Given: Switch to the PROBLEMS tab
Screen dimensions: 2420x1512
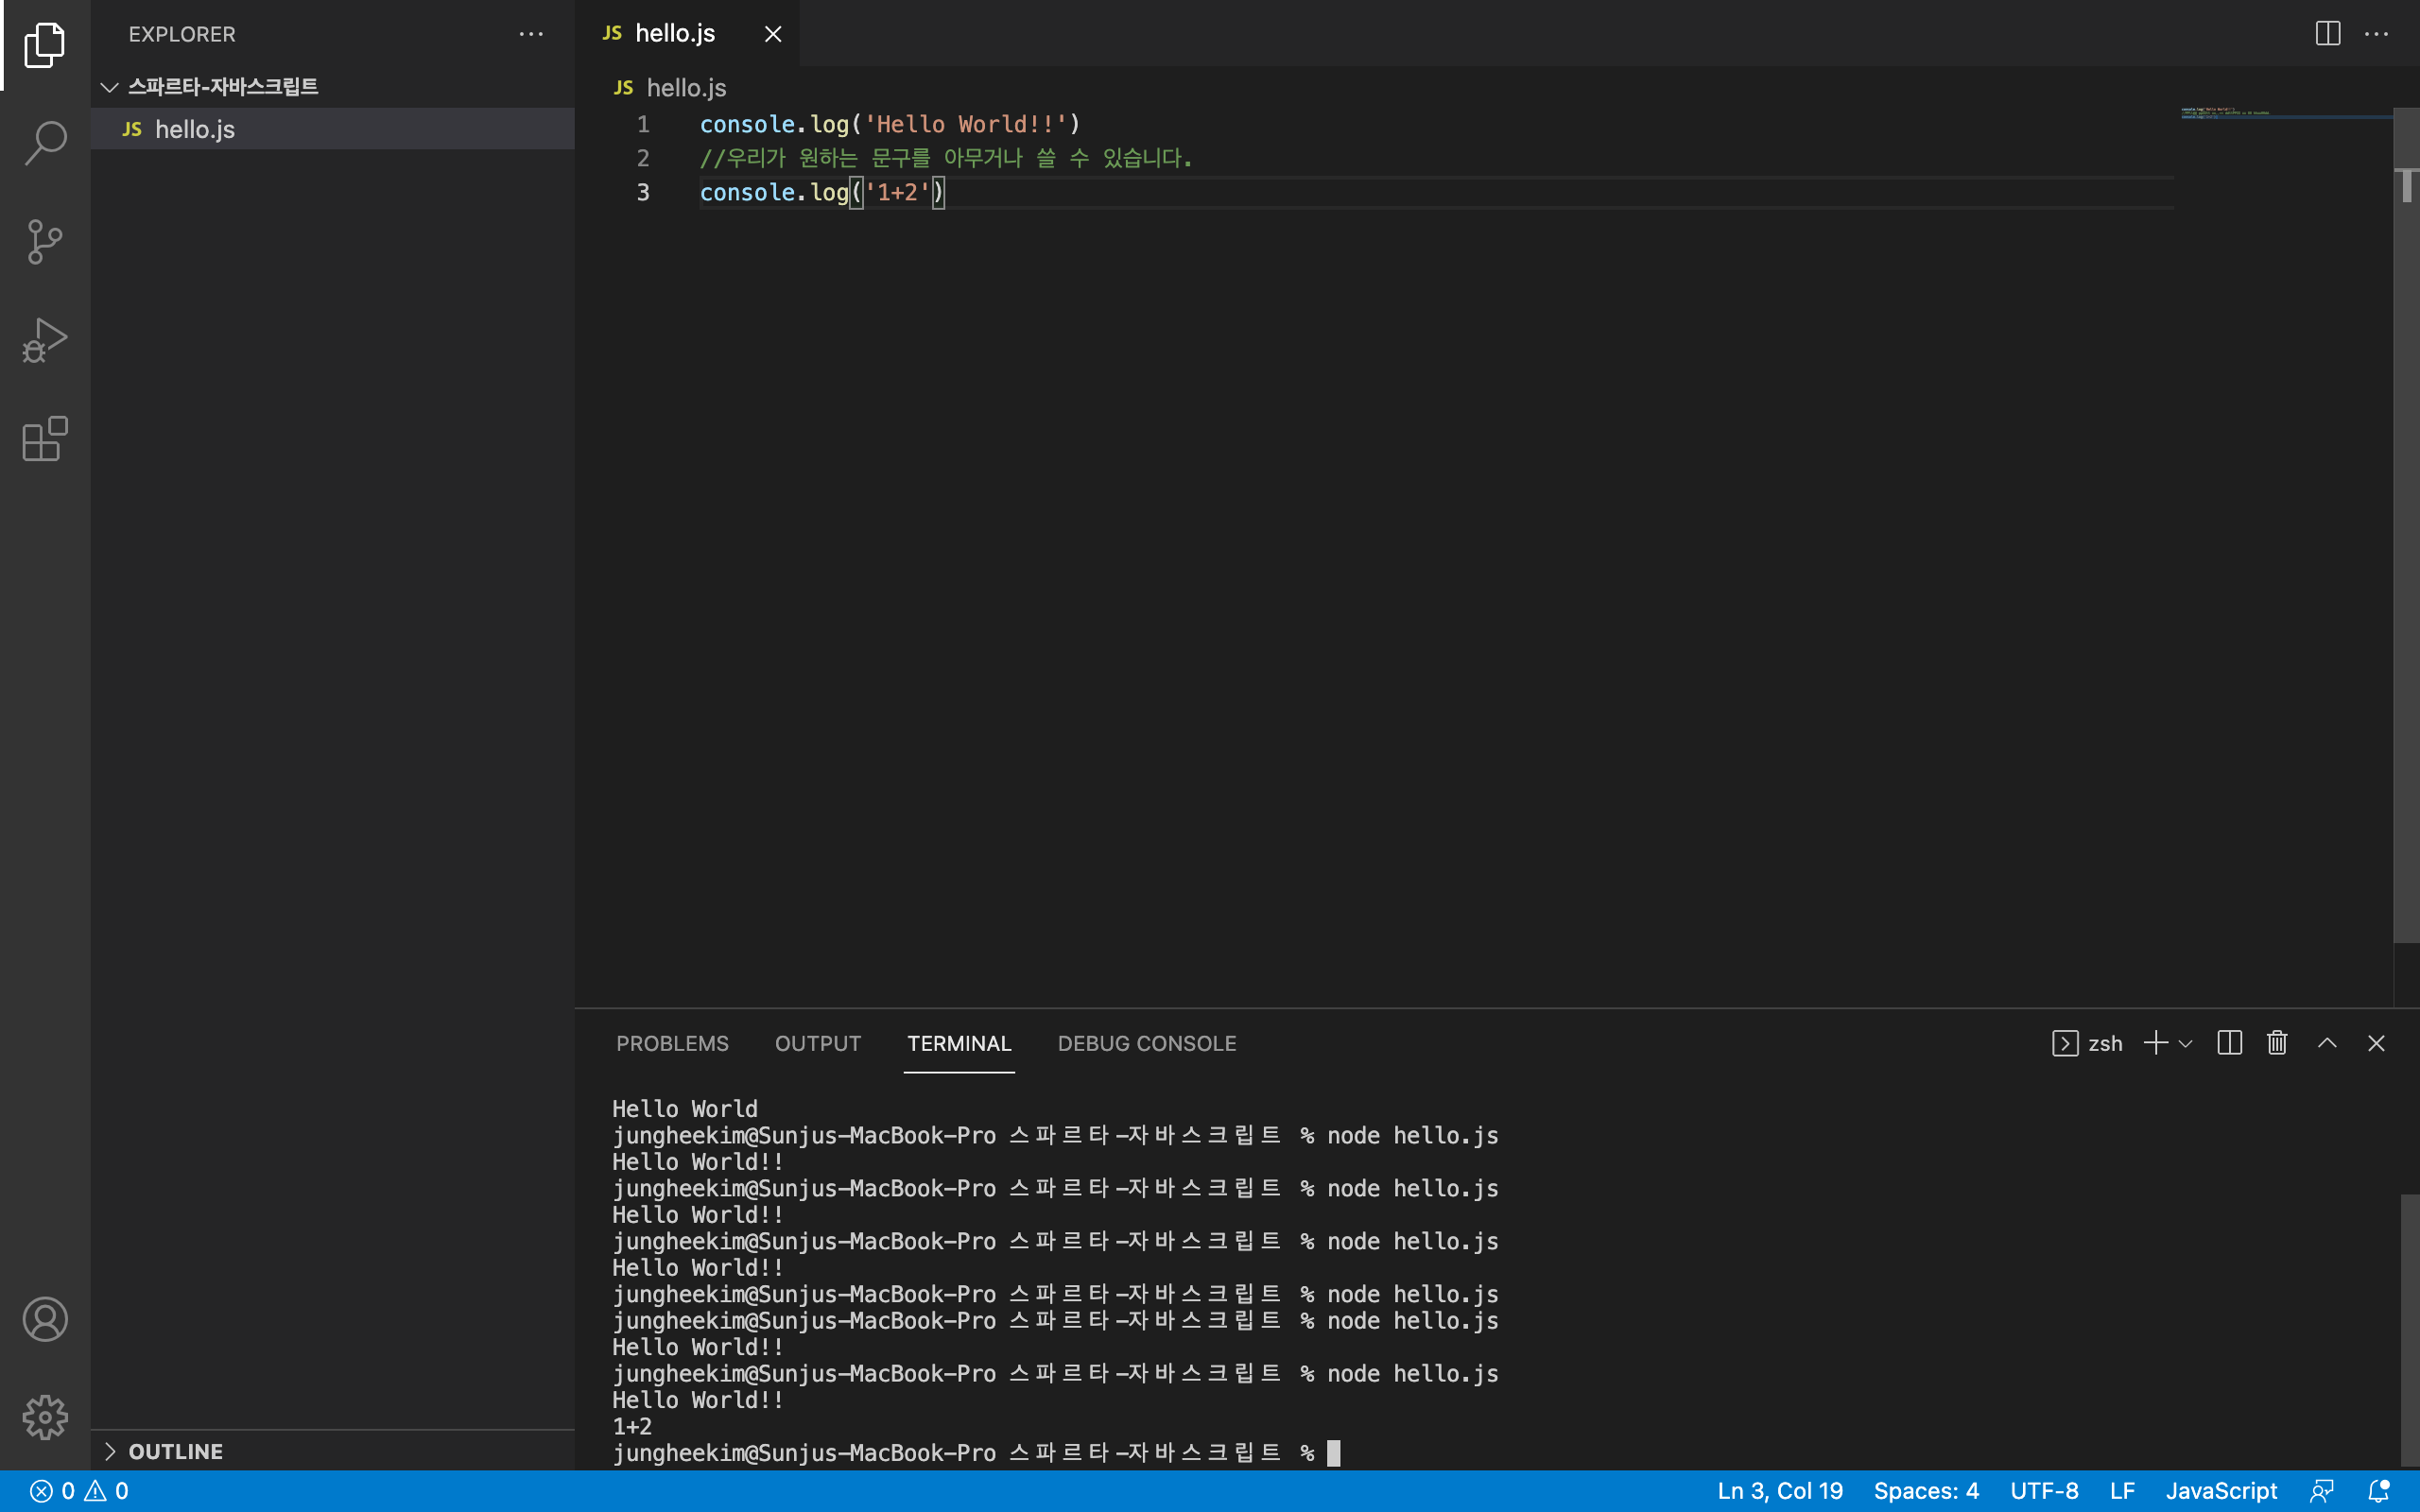Looking at the screenshot, I should click(x=672, y=1043).
